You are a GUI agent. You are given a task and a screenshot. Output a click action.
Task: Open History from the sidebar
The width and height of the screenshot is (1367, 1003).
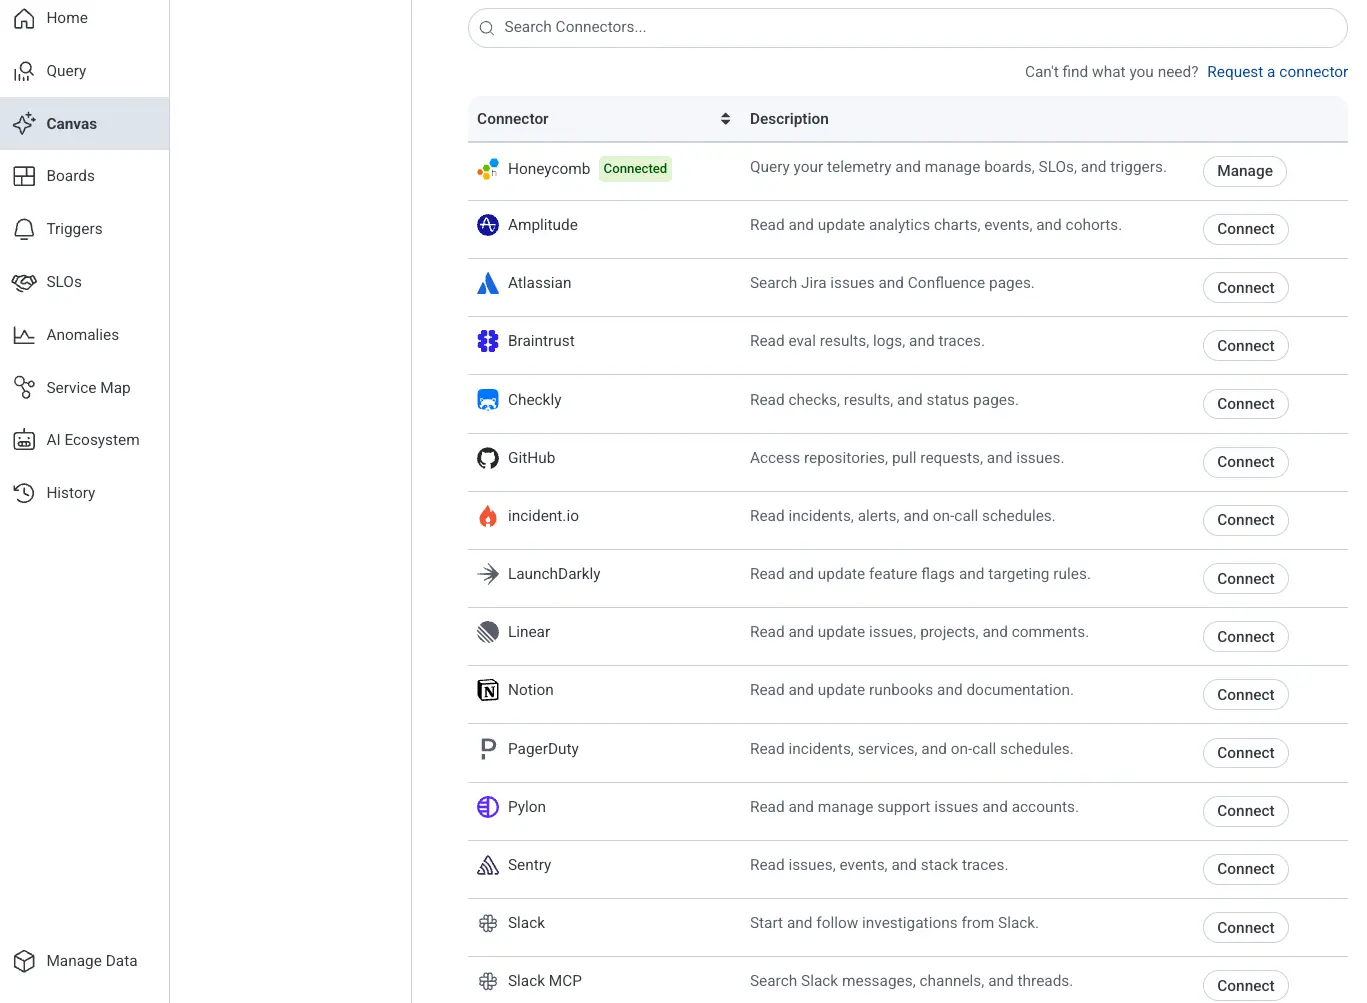pos(84,493)
